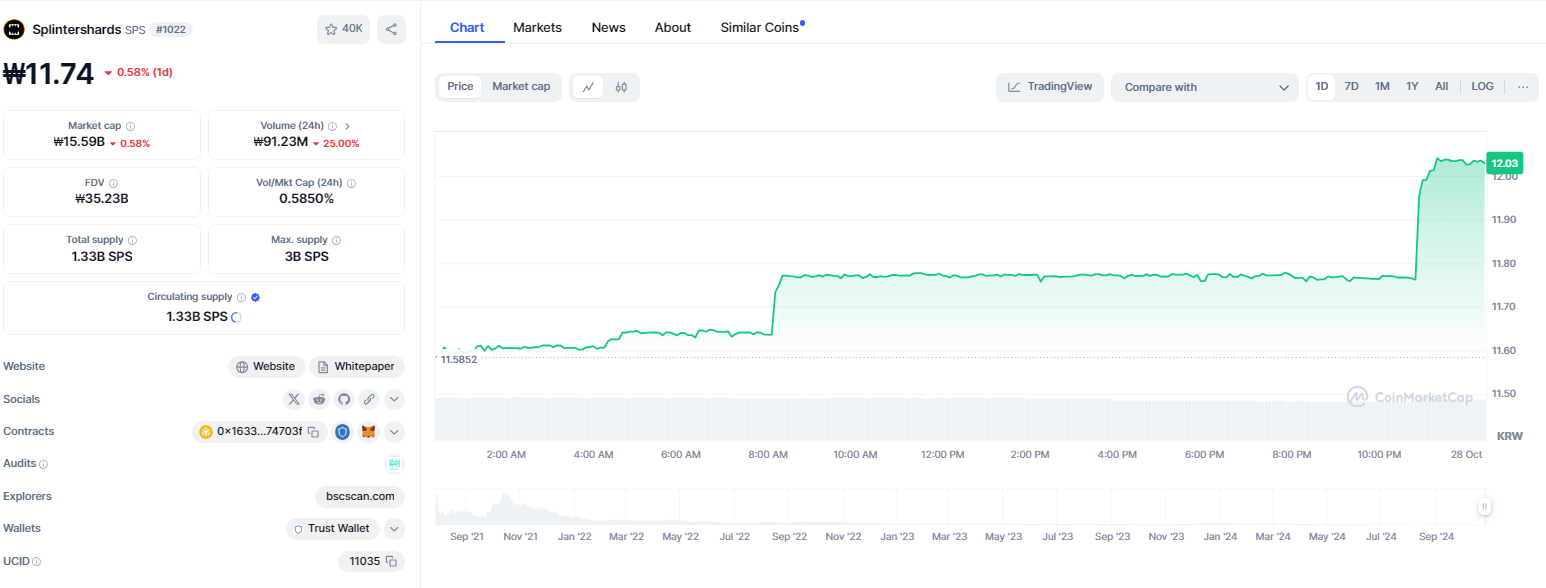Copy the UCID 11035
Image resolution: width=1546 pixels, height=588 pixels.
(391, 561)
